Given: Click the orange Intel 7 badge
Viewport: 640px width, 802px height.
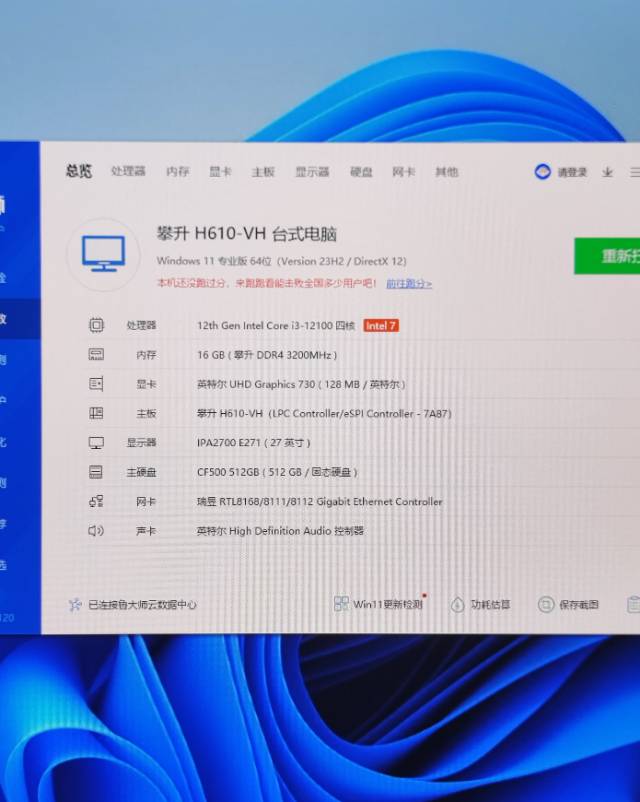Looking at the screenshot, I should point(381,325).
